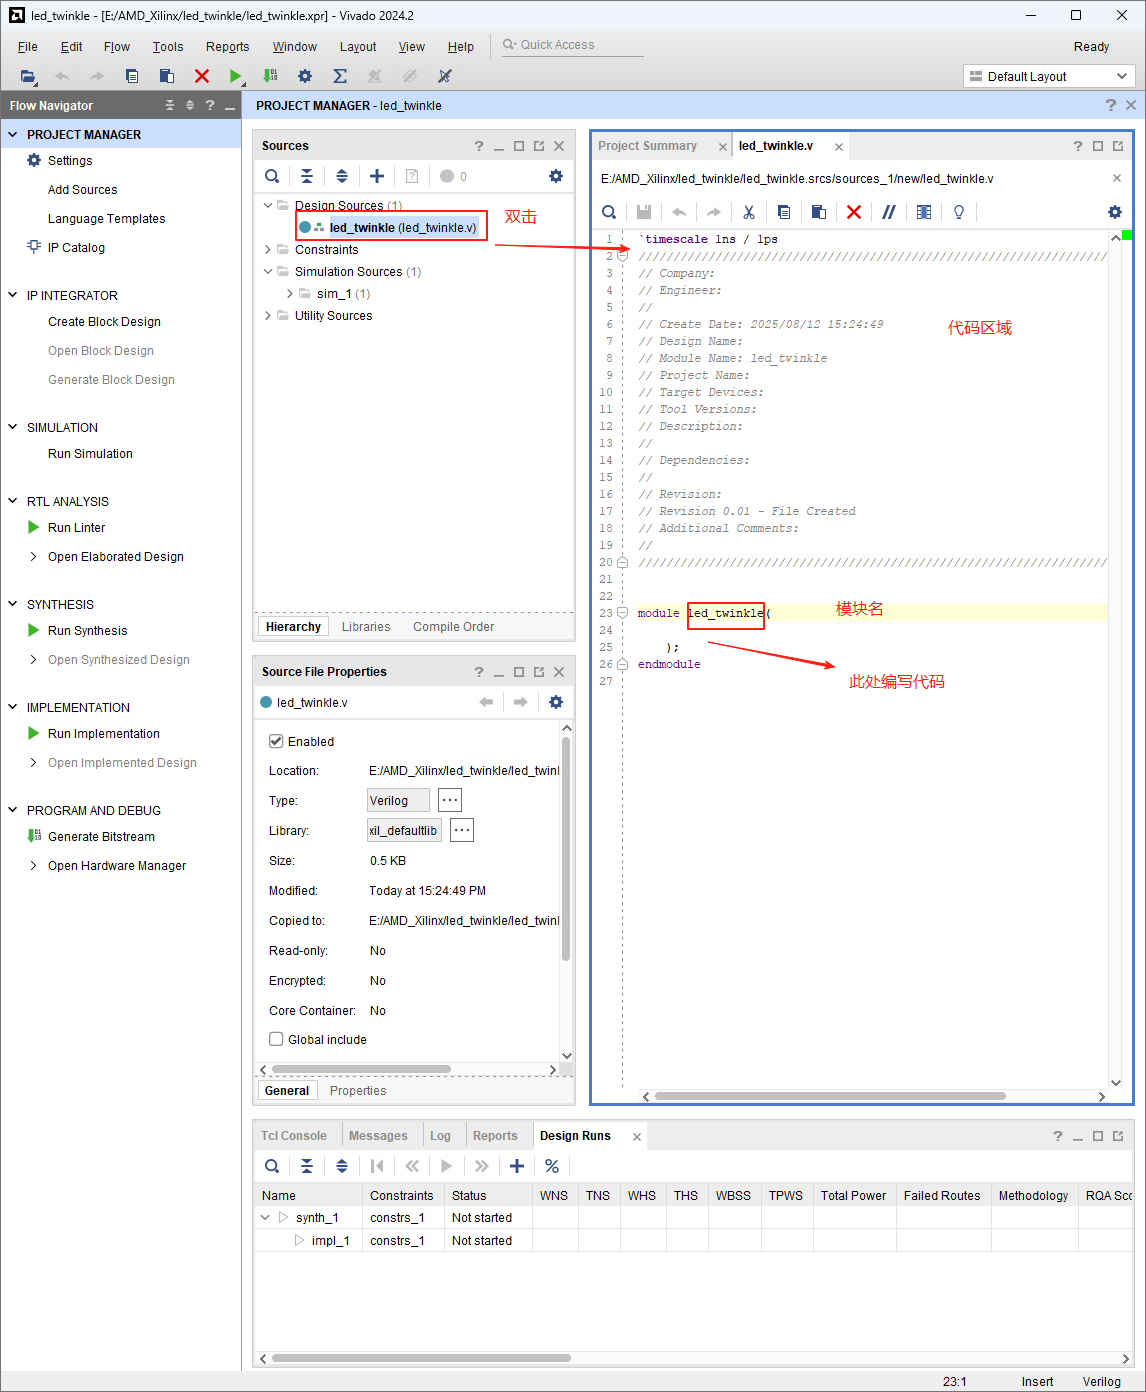This screenshot has width=1146, height=1392.
Task: Click the editor search magnifier icon
Action: (609, 212)
